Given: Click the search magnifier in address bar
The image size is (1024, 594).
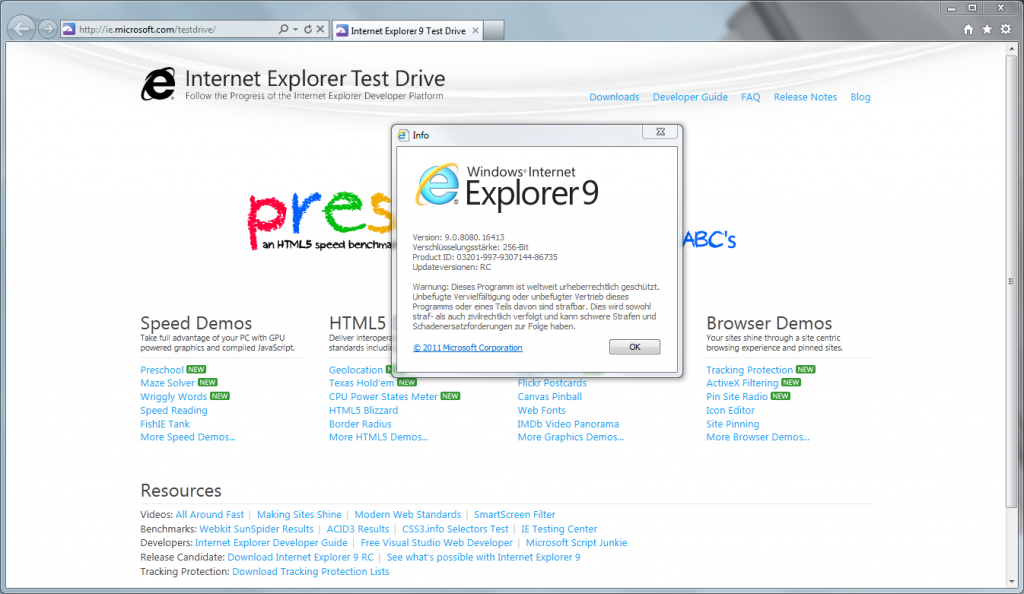Looking at the screenshot, I should pyautogui.click(x=283, y=29).
